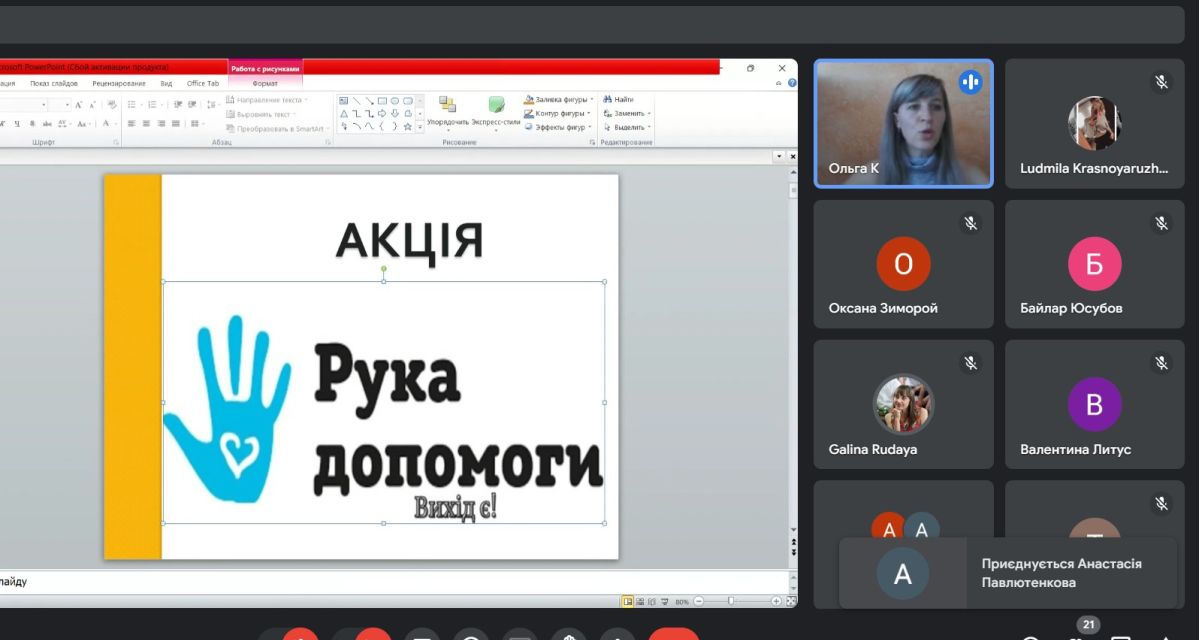Open Контур фигуры shape outline dropdown
This screenshot has height=640, width=1200.
[x=558, y=113]
